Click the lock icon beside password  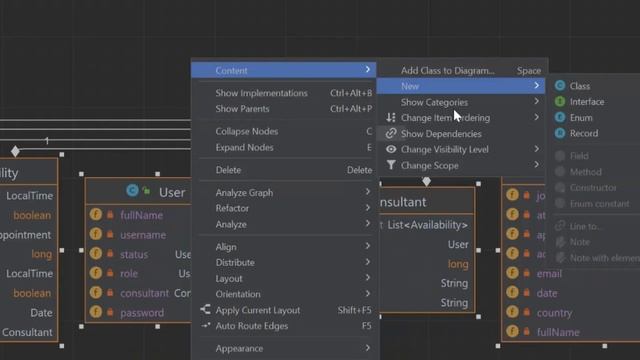coord(110,312)
